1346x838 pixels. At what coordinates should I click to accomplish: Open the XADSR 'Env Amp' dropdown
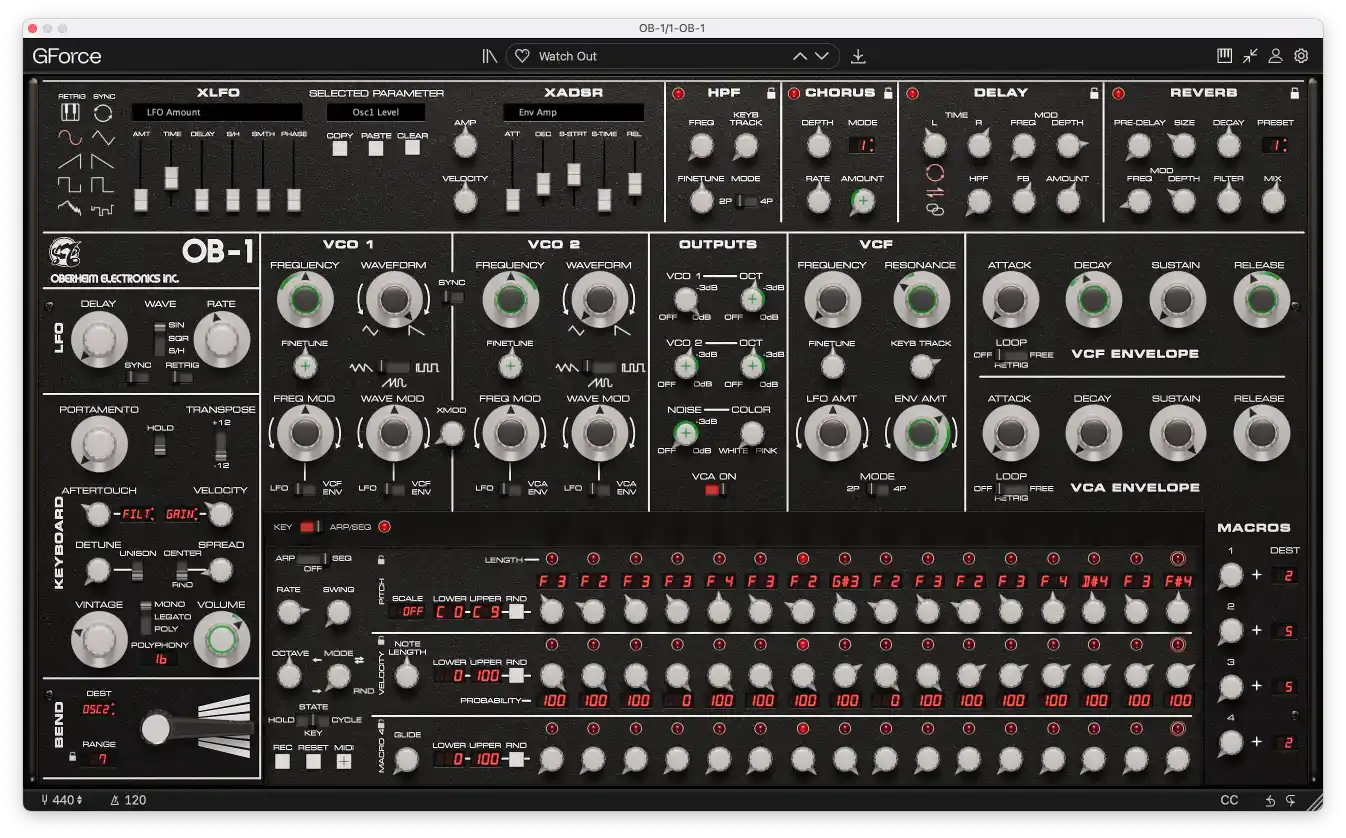pos(573,112)
